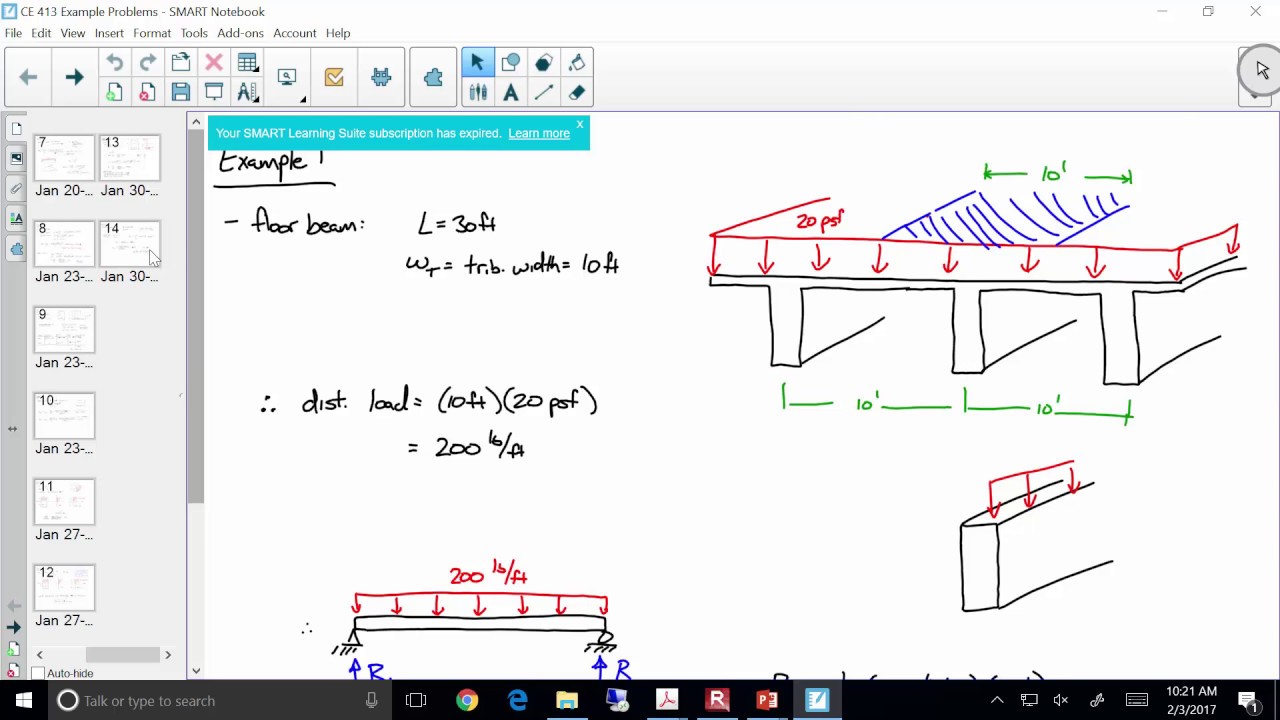Open measurement tools icon
The width and height of the screenshot is (1280, 720).
(247, 92)
